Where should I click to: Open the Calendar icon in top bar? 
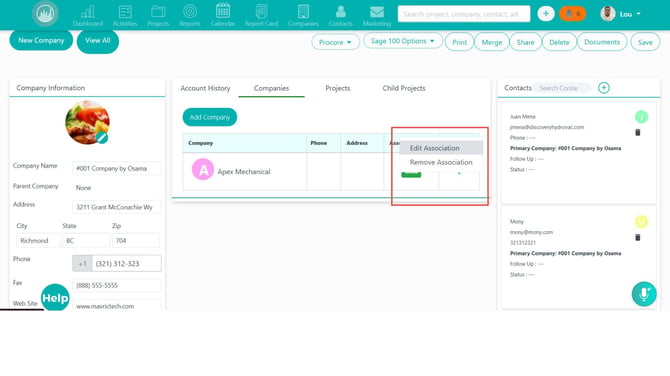pyautogui.click(x=223, y=11)
